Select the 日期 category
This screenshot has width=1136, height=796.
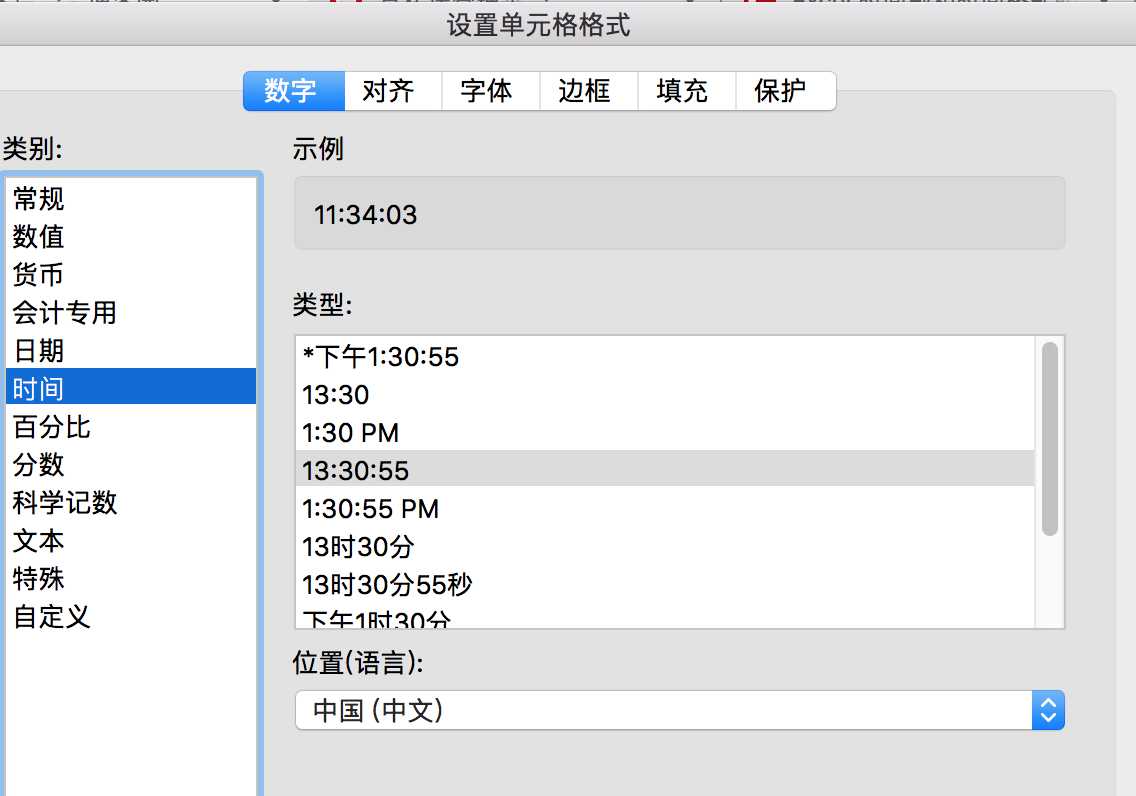(x=39, y=351)
